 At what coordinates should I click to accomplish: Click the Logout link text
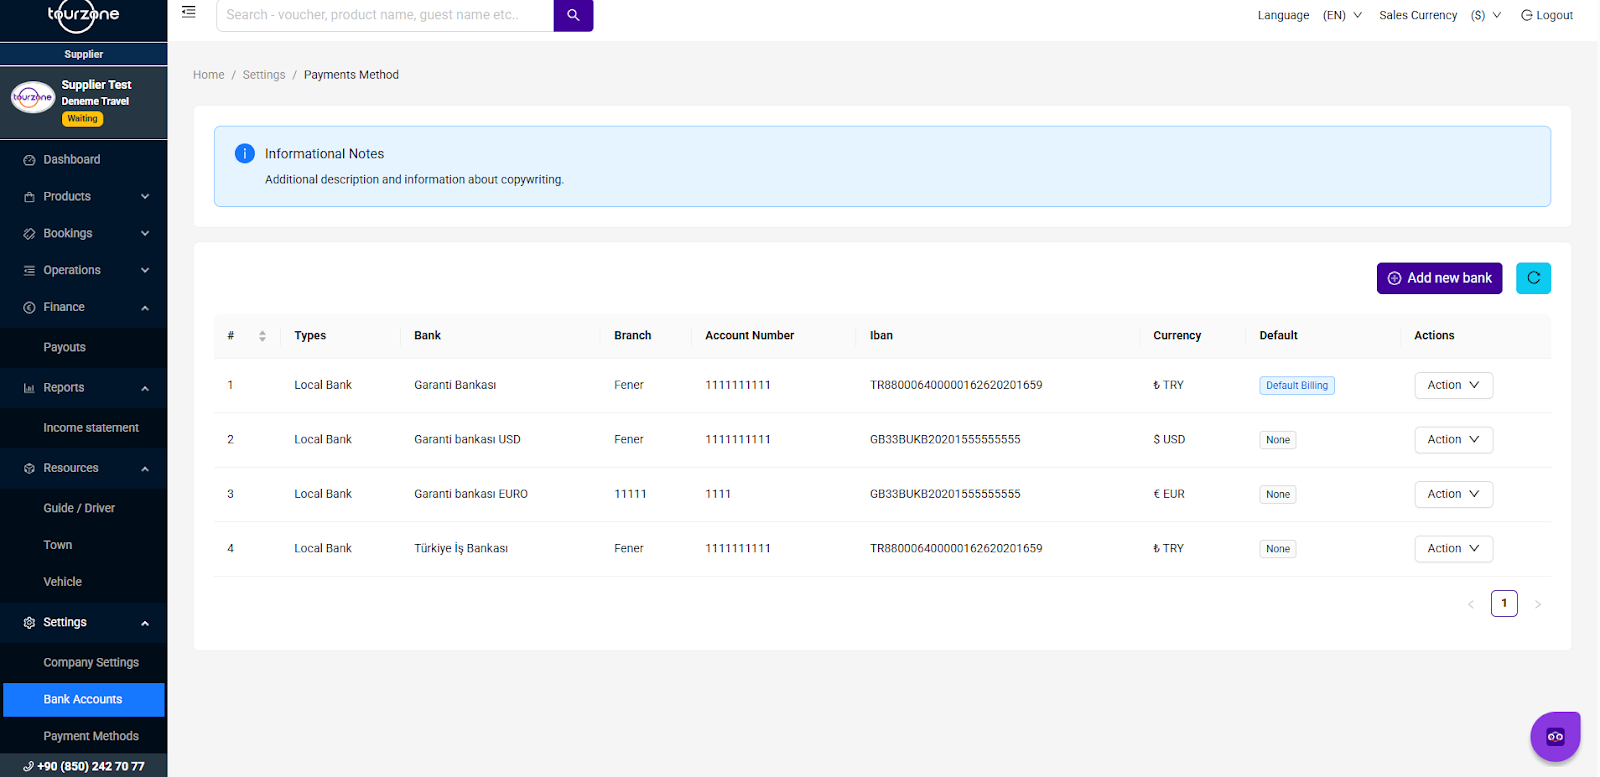coord(1554,15)
